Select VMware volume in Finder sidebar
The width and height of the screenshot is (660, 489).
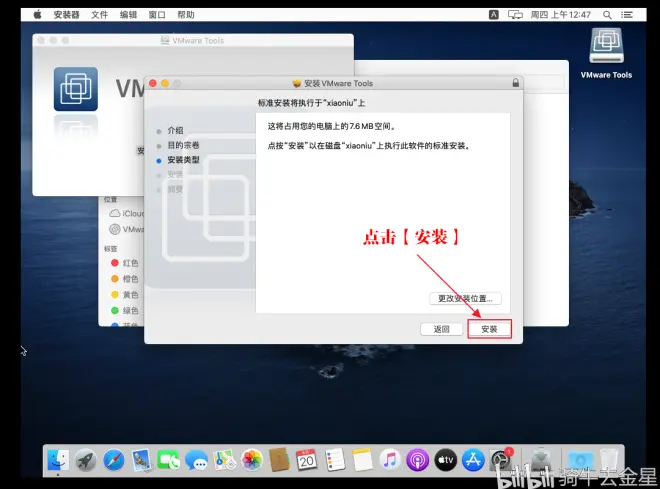coord(127,229)
